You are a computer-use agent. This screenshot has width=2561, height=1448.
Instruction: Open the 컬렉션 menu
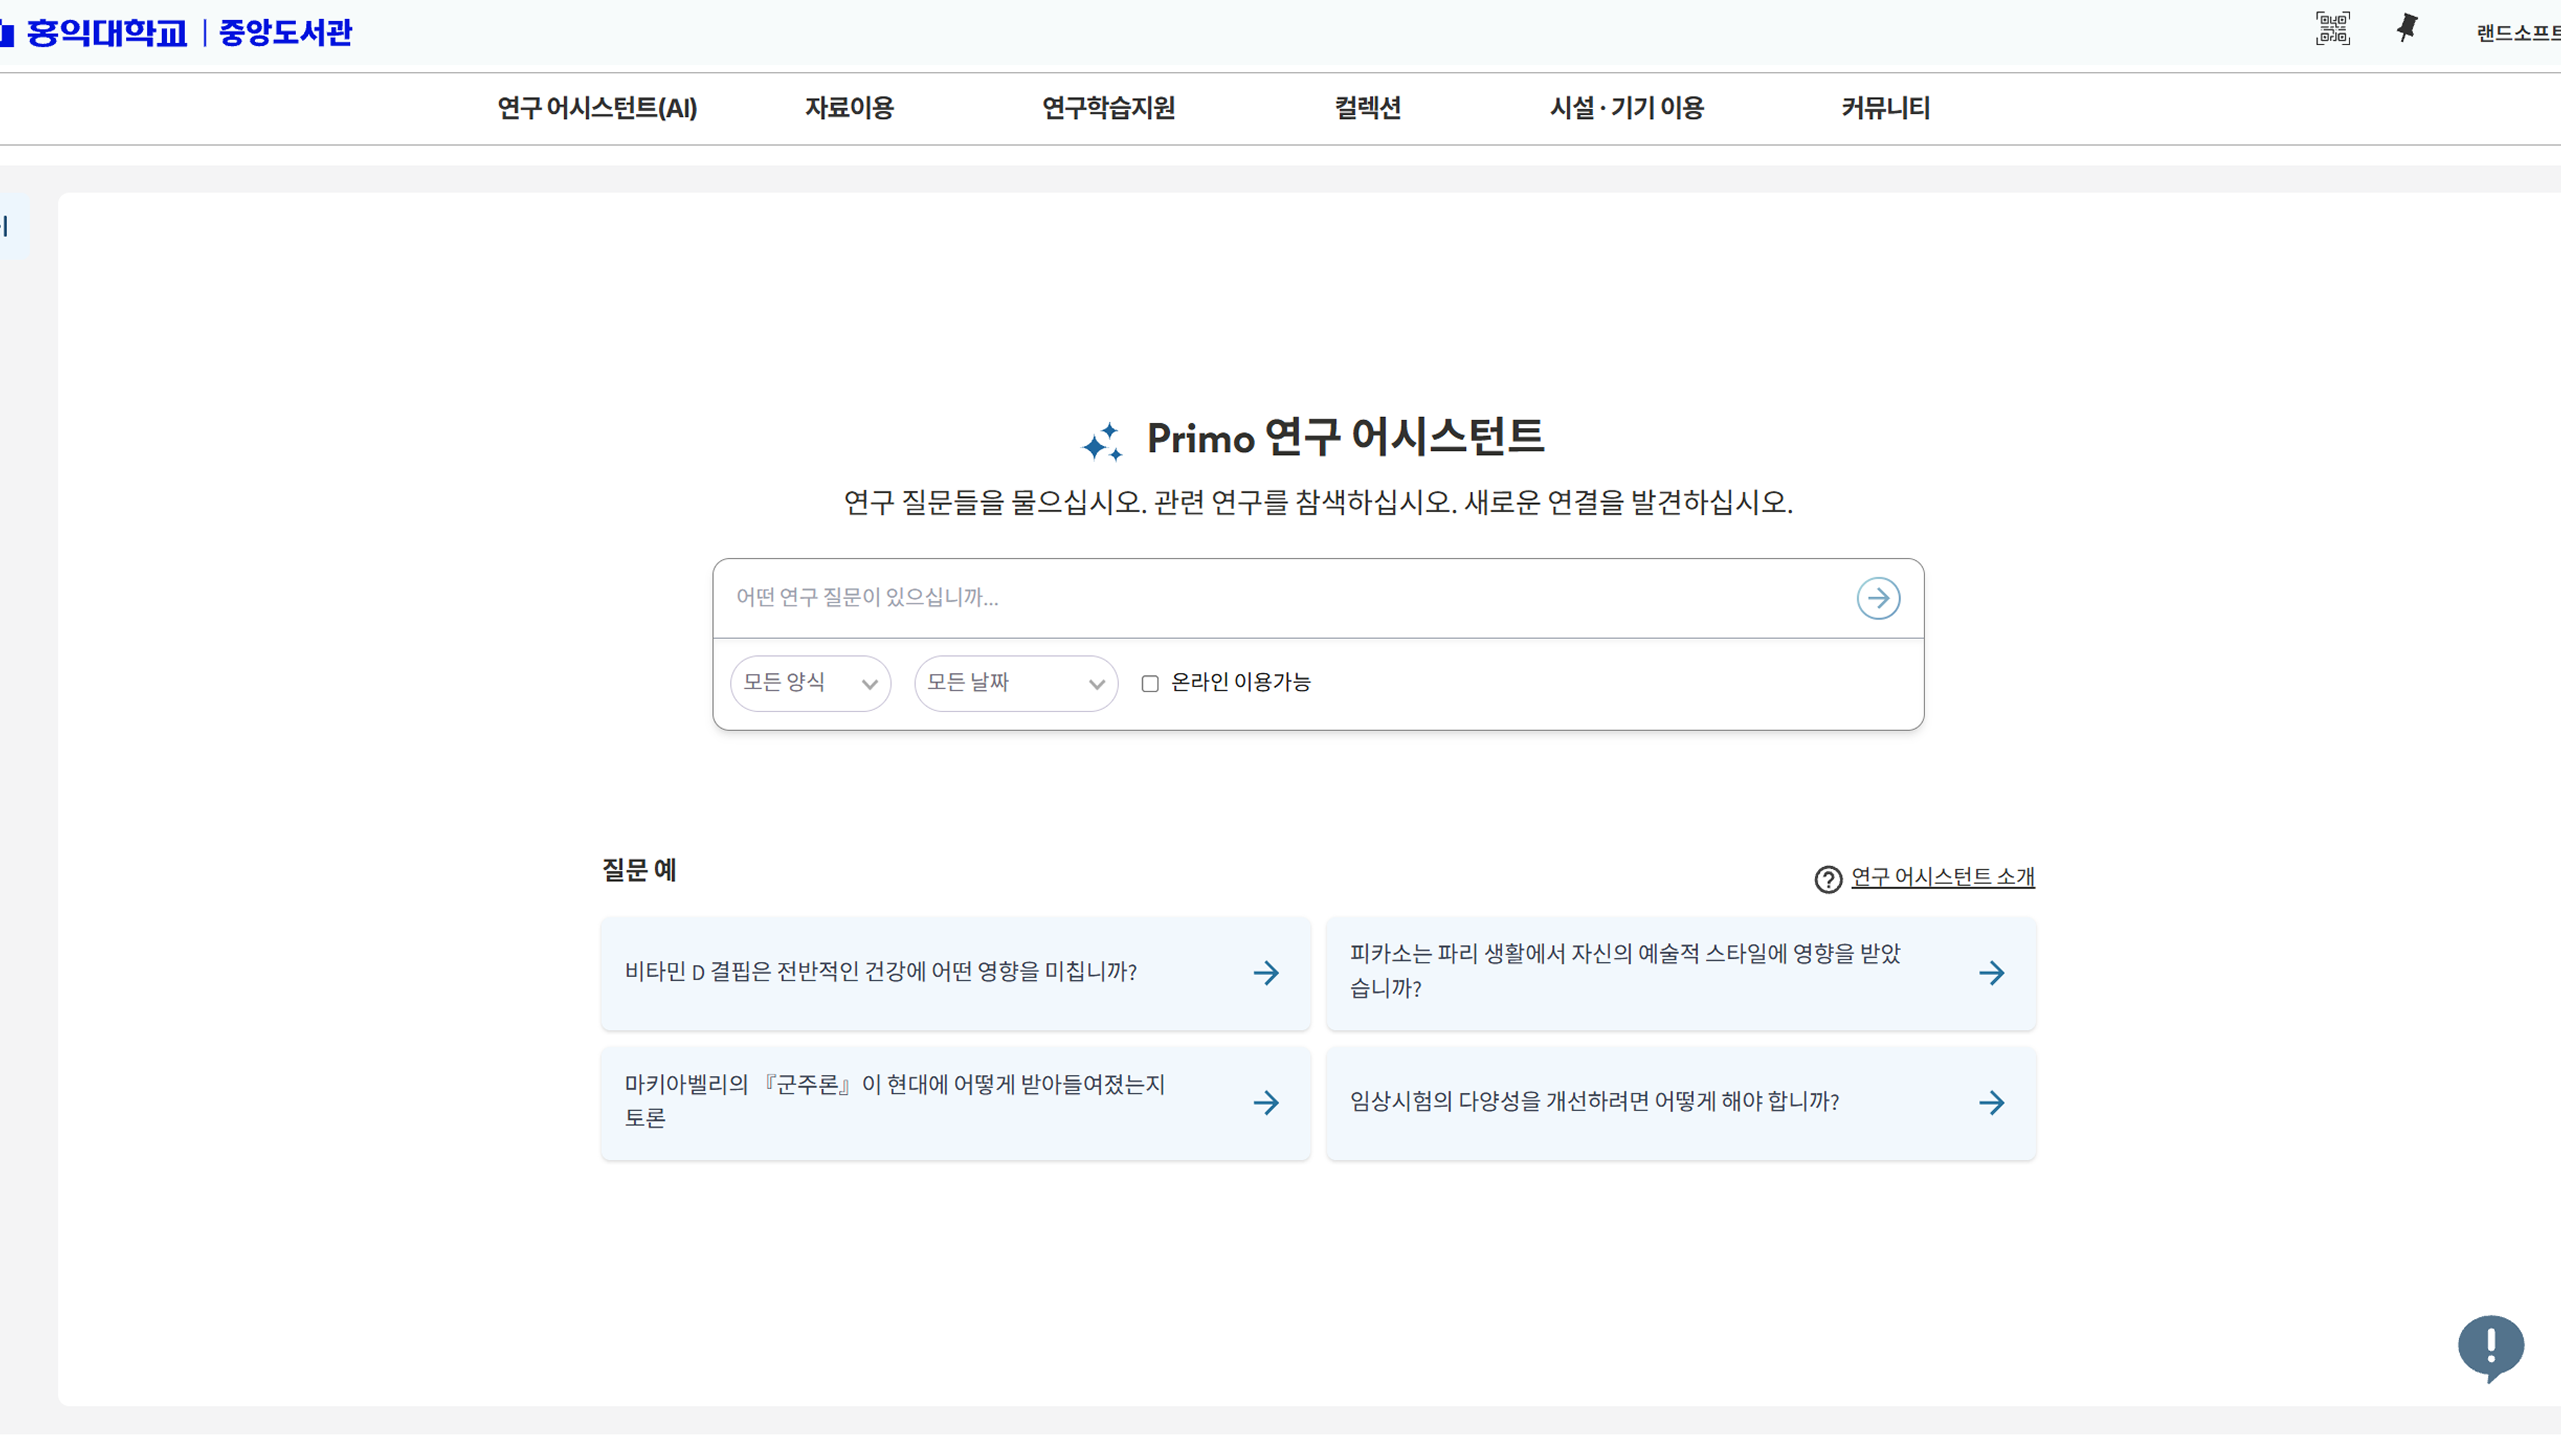point(1367,108)
